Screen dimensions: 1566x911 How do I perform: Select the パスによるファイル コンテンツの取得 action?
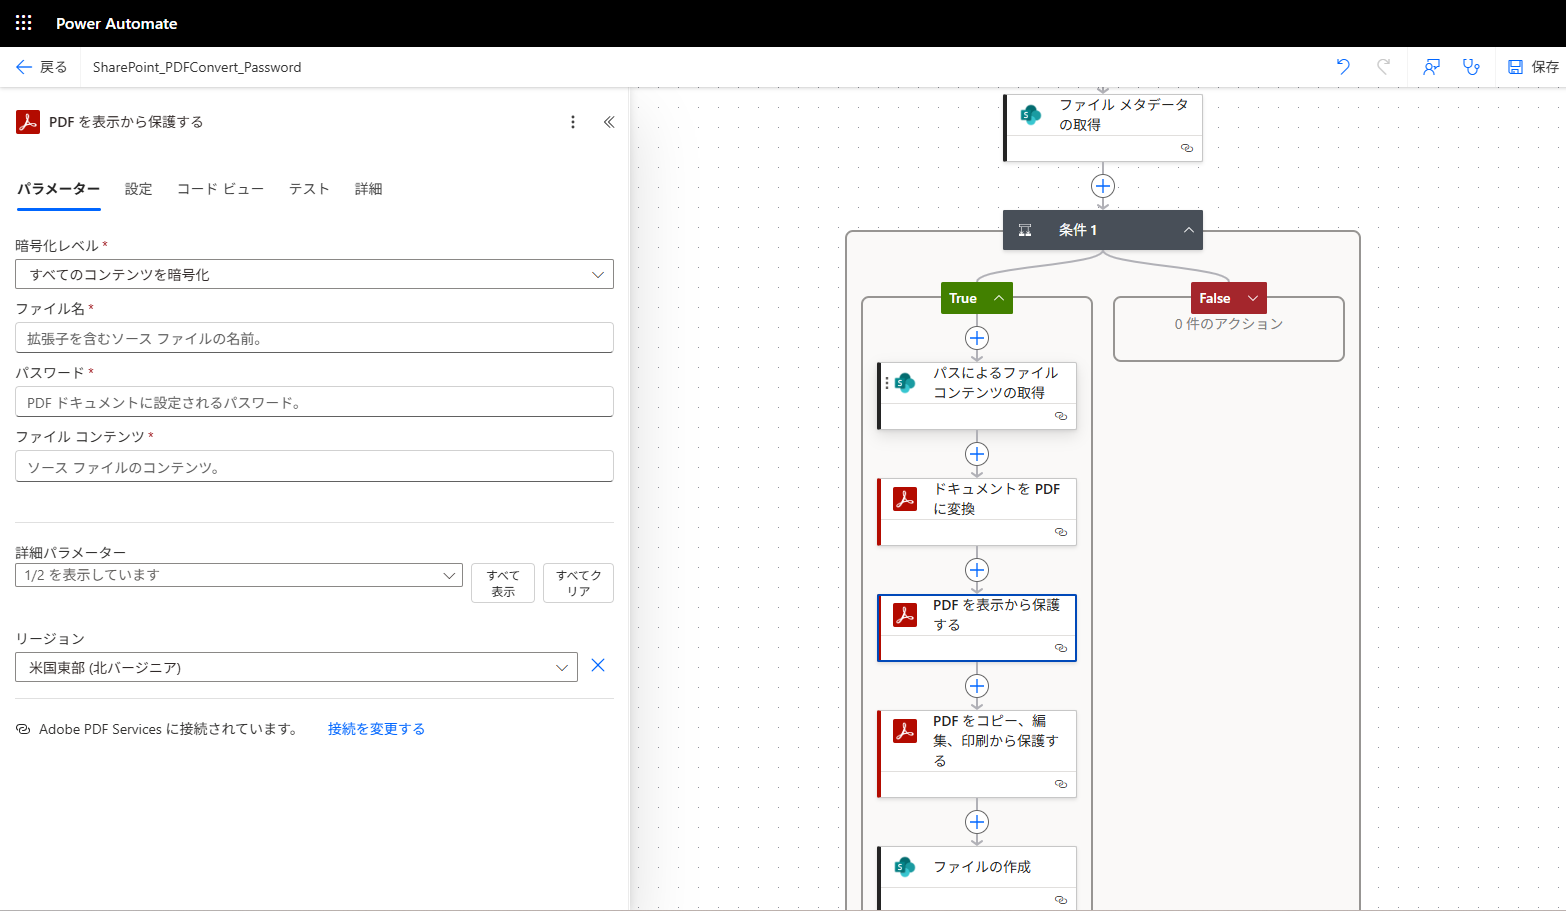(977, 395)
